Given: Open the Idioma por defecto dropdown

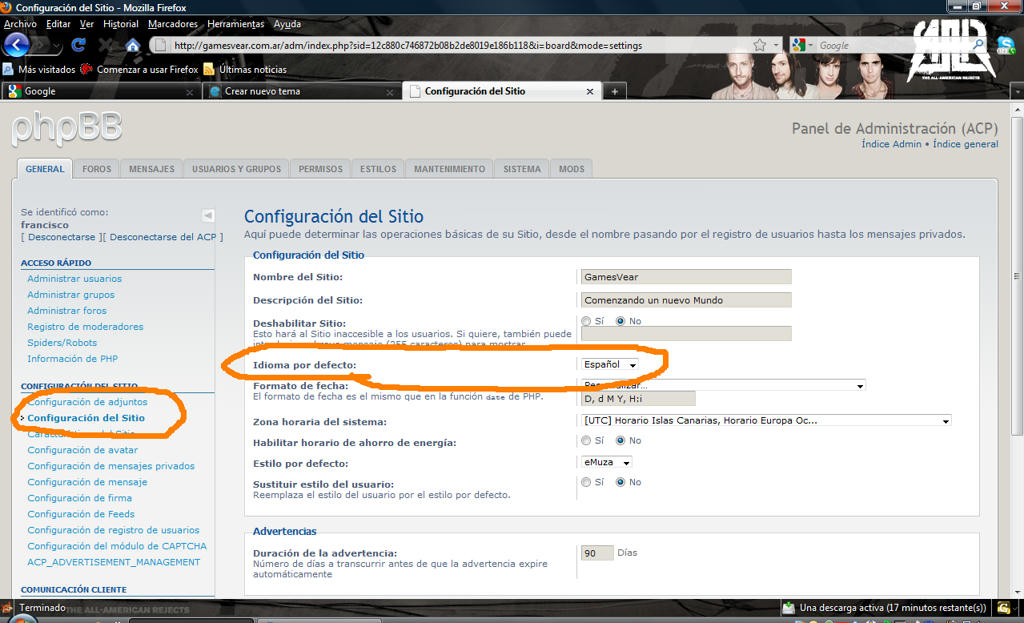Looking at the screenshot, I should click(x=609, y=364).
